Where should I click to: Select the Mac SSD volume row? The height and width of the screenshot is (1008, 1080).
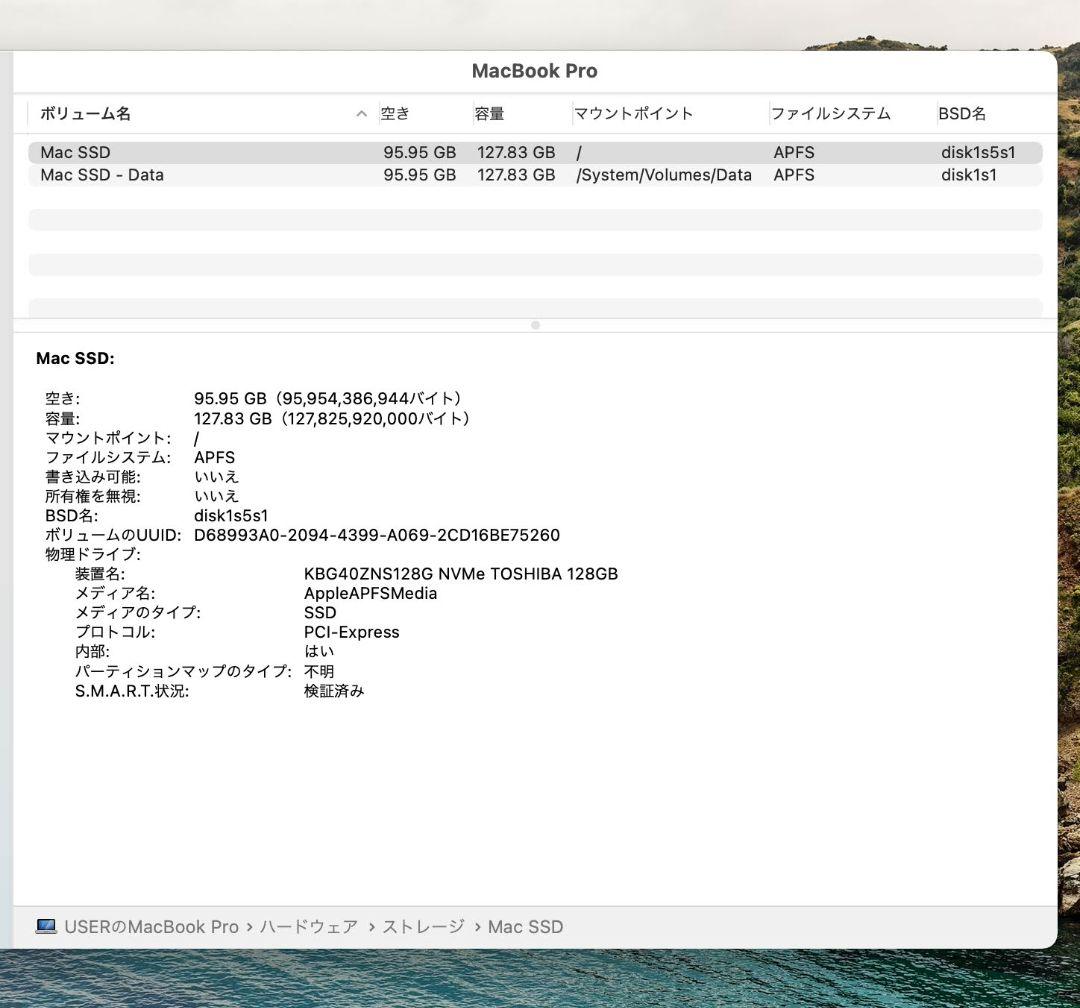pyautogui.click(x=200, y=152)
